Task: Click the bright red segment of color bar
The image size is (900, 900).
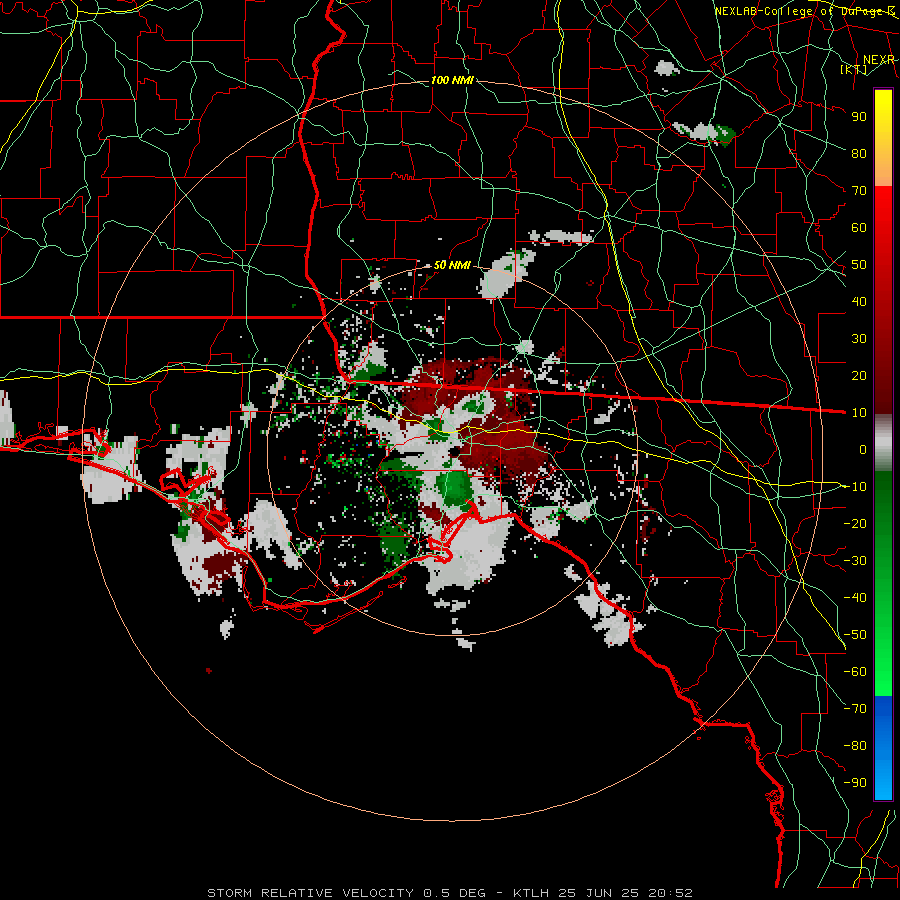Action: coord(883,210)
